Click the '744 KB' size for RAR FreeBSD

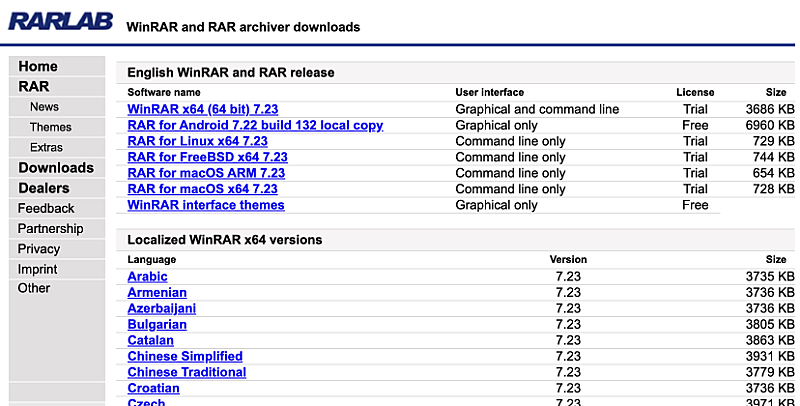point(773,157)
